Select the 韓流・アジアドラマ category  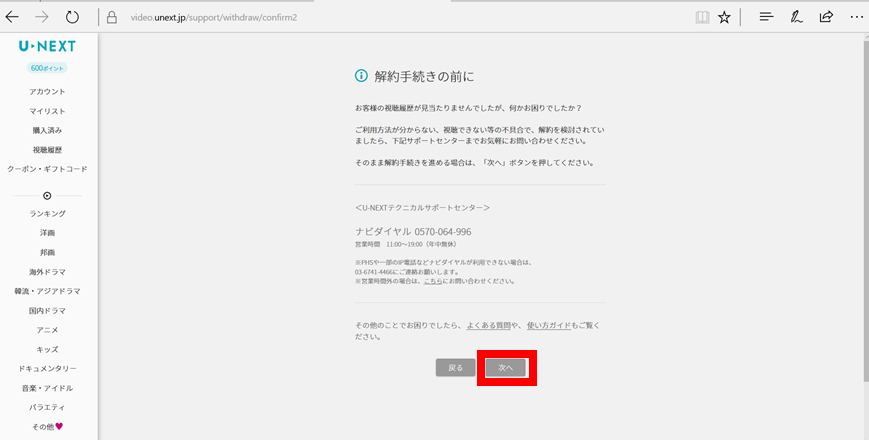[47, 291]
